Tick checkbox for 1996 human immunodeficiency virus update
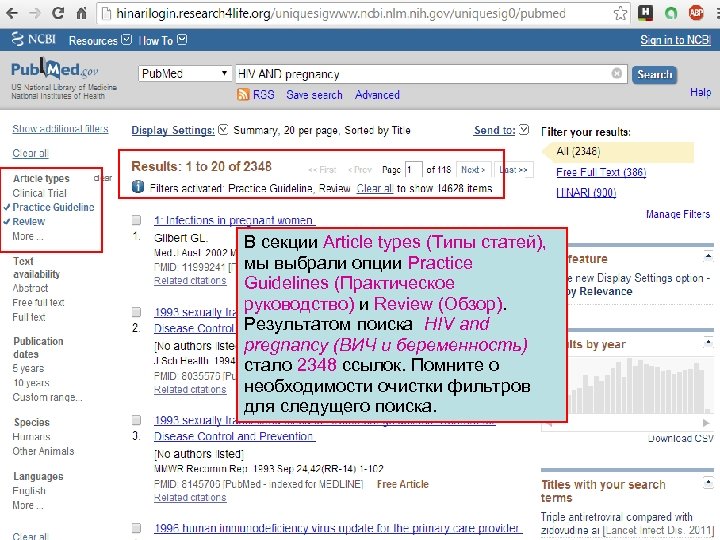 (136, 528)
